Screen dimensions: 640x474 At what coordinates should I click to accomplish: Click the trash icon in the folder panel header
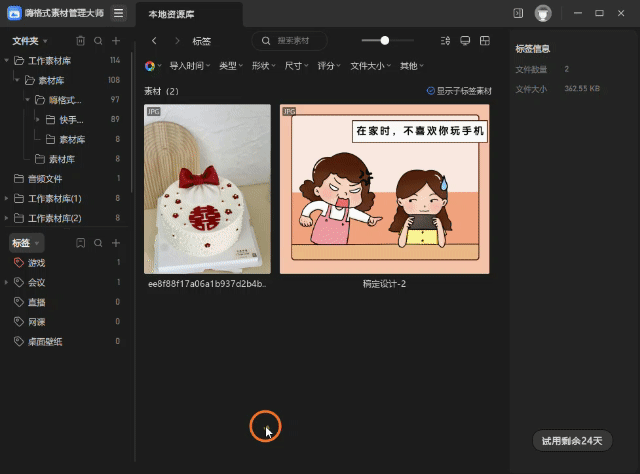coord(80,41)
